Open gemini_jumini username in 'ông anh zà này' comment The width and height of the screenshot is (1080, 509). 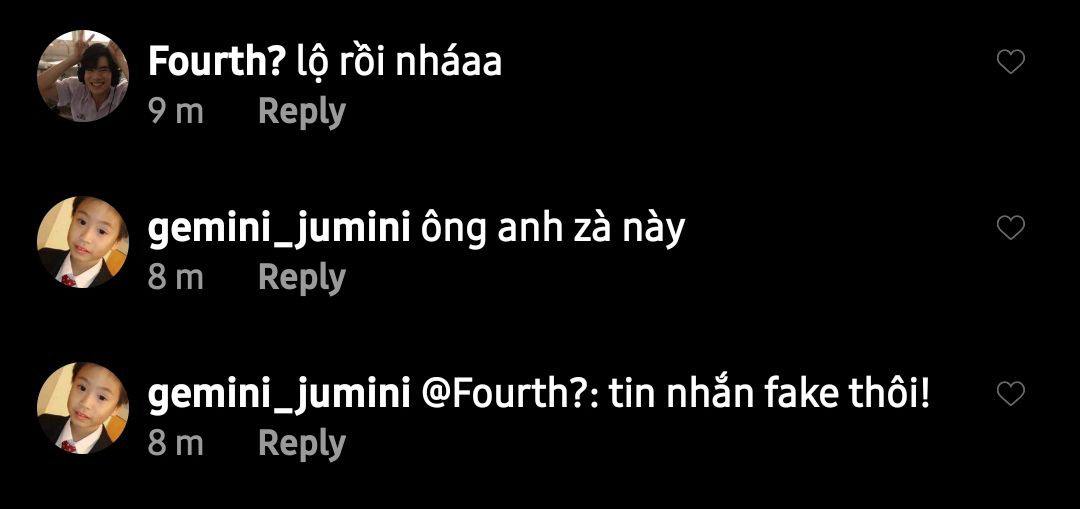[x=279, y=230]
